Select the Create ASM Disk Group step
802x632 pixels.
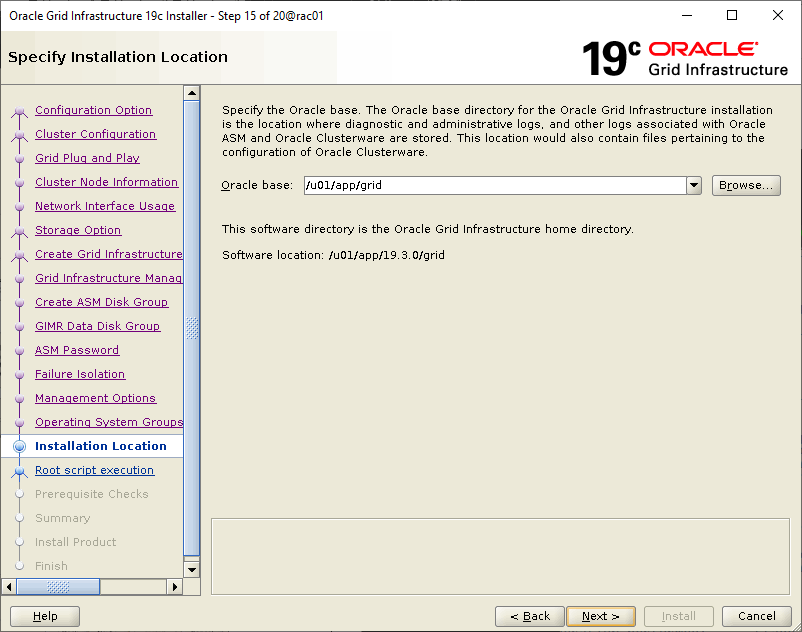101,302
